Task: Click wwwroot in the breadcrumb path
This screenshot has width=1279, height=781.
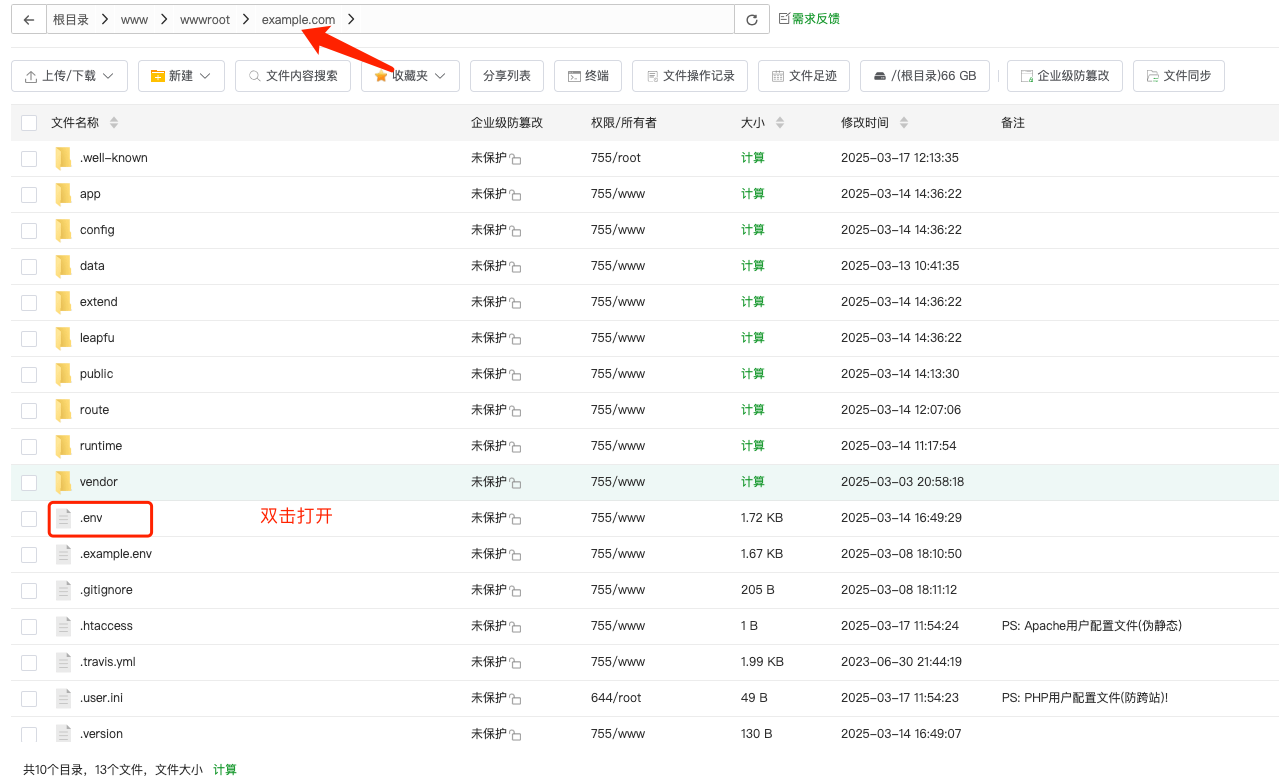Action: coord(205,20)
